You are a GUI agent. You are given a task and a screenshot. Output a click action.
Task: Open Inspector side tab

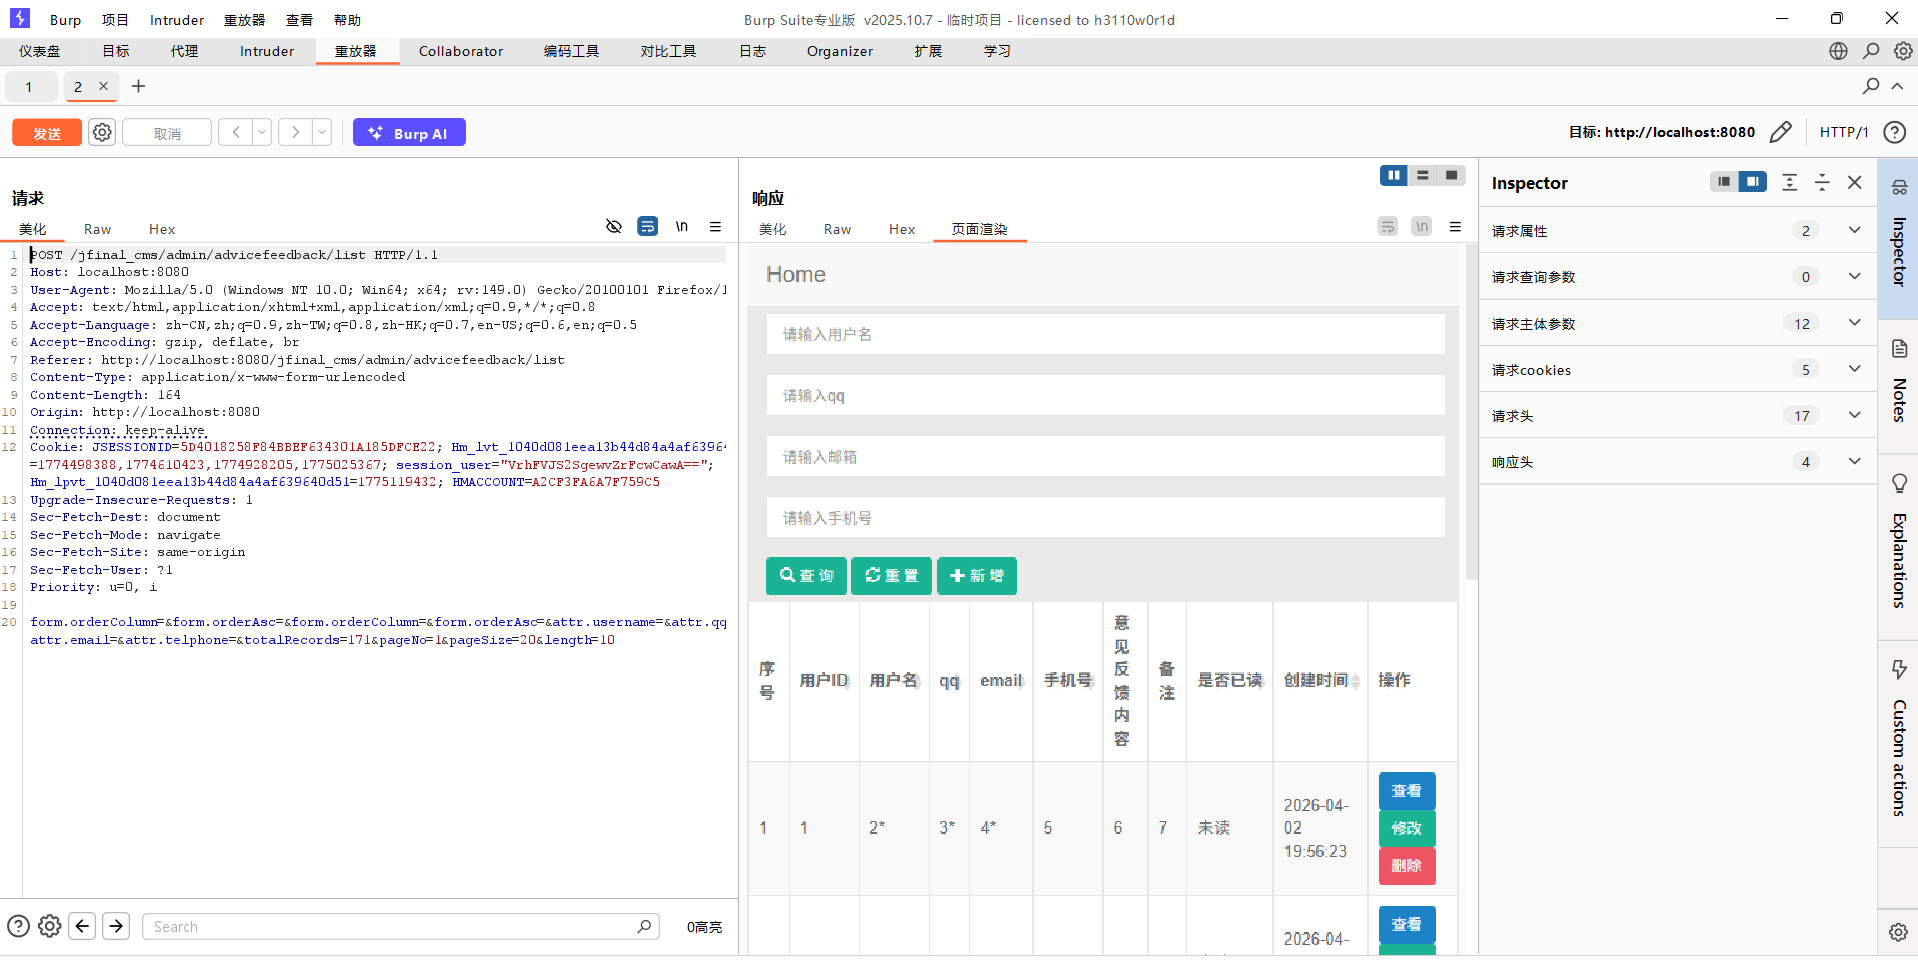[x=1898, y=238]
